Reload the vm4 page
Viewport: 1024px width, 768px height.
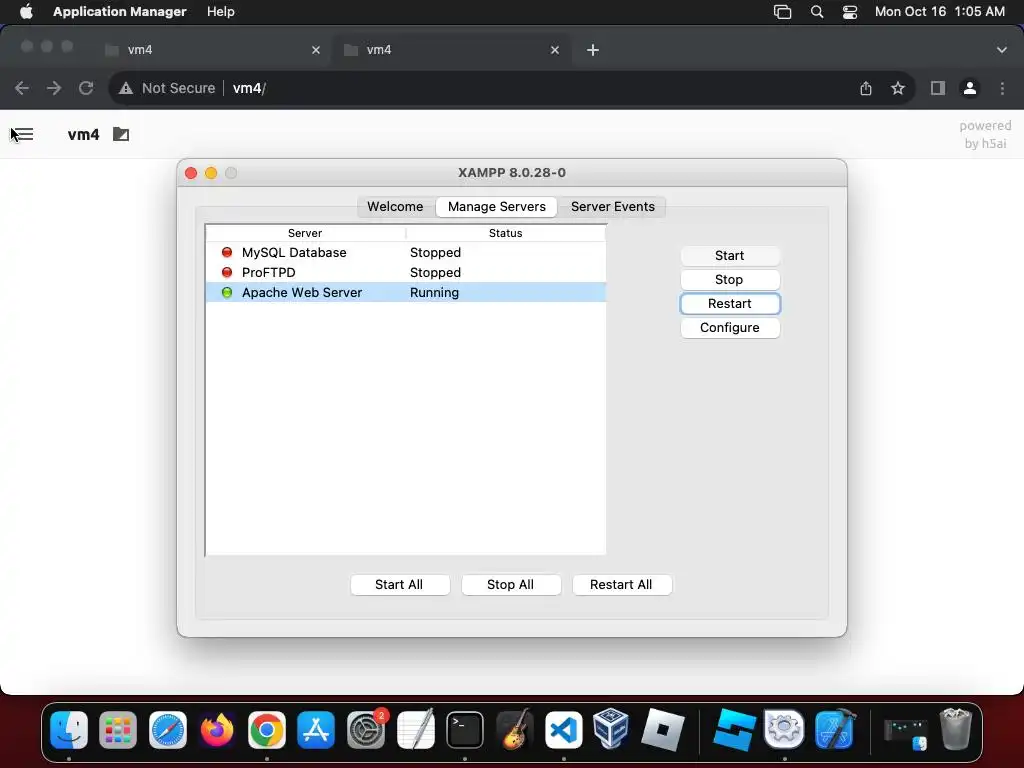86,88
